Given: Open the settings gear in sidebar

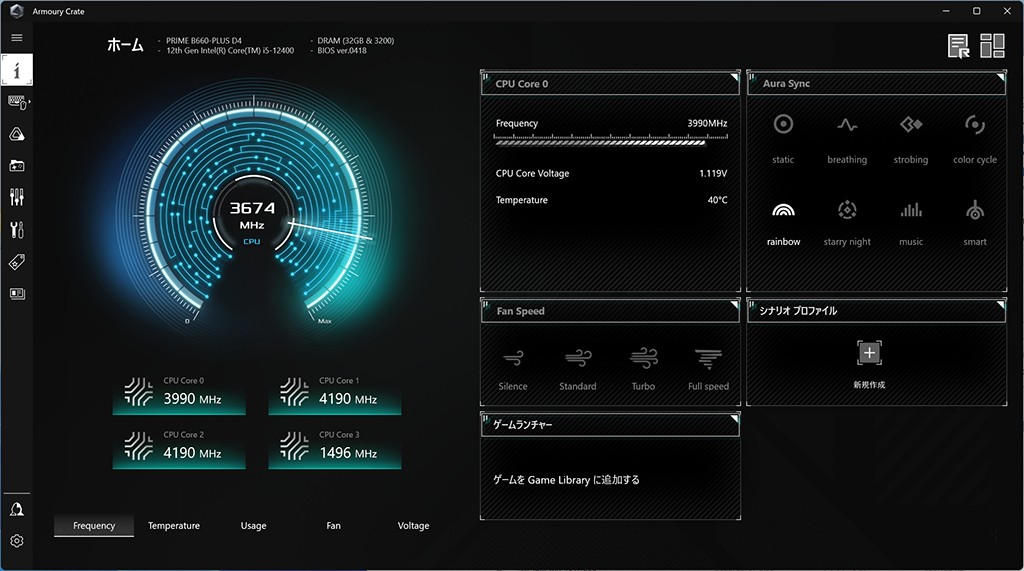Looking at the screenshot, I should pos(17,541).
